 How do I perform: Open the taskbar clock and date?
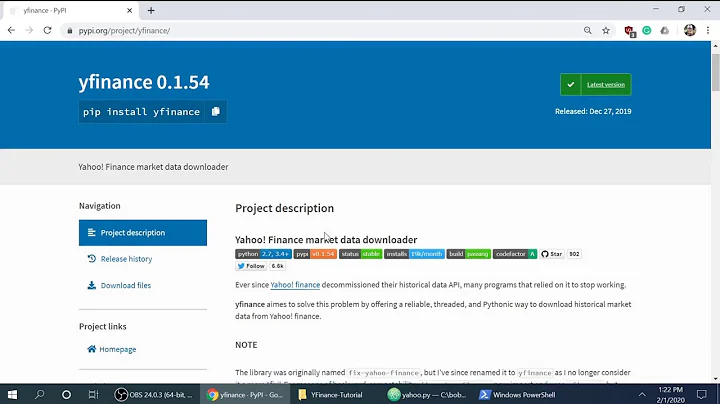pos(670,394)
